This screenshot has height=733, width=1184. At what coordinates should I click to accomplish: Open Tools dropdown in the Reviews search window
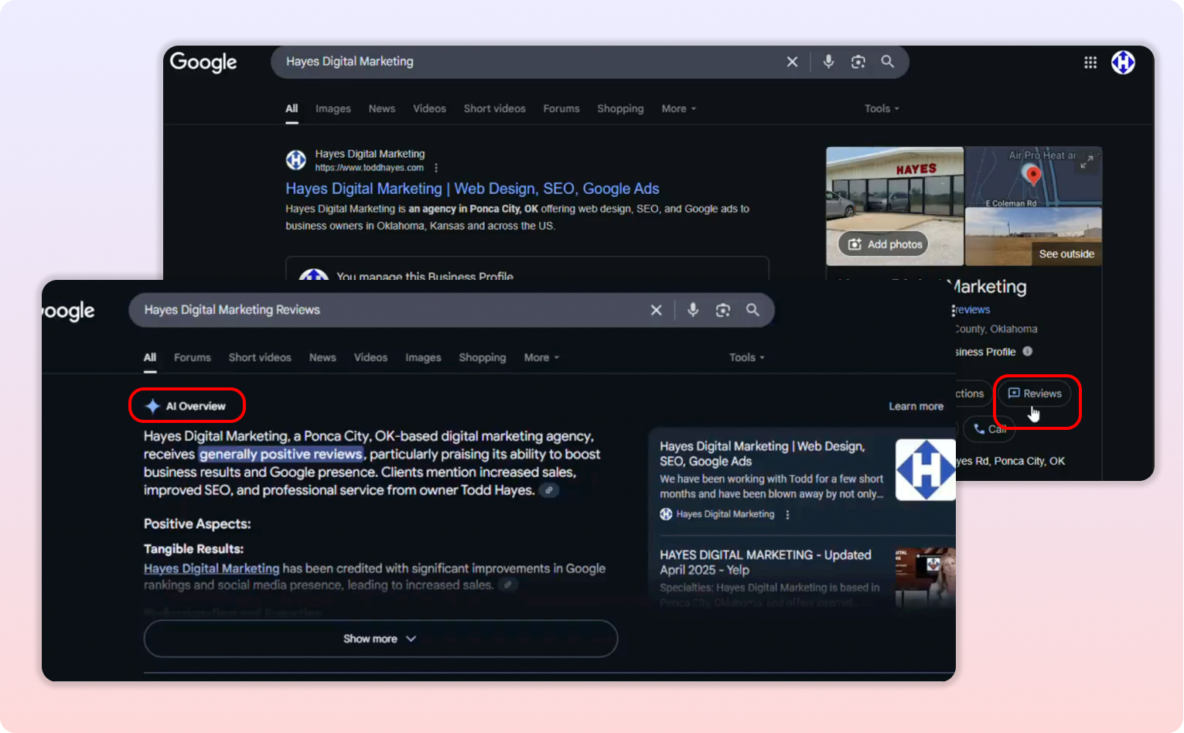pos(746,358)
